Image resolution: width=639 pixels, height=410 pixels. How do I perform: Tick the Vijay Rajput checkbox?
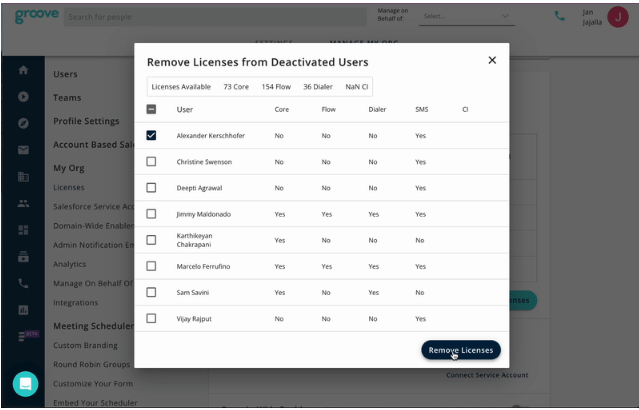(x=151, y=318)
